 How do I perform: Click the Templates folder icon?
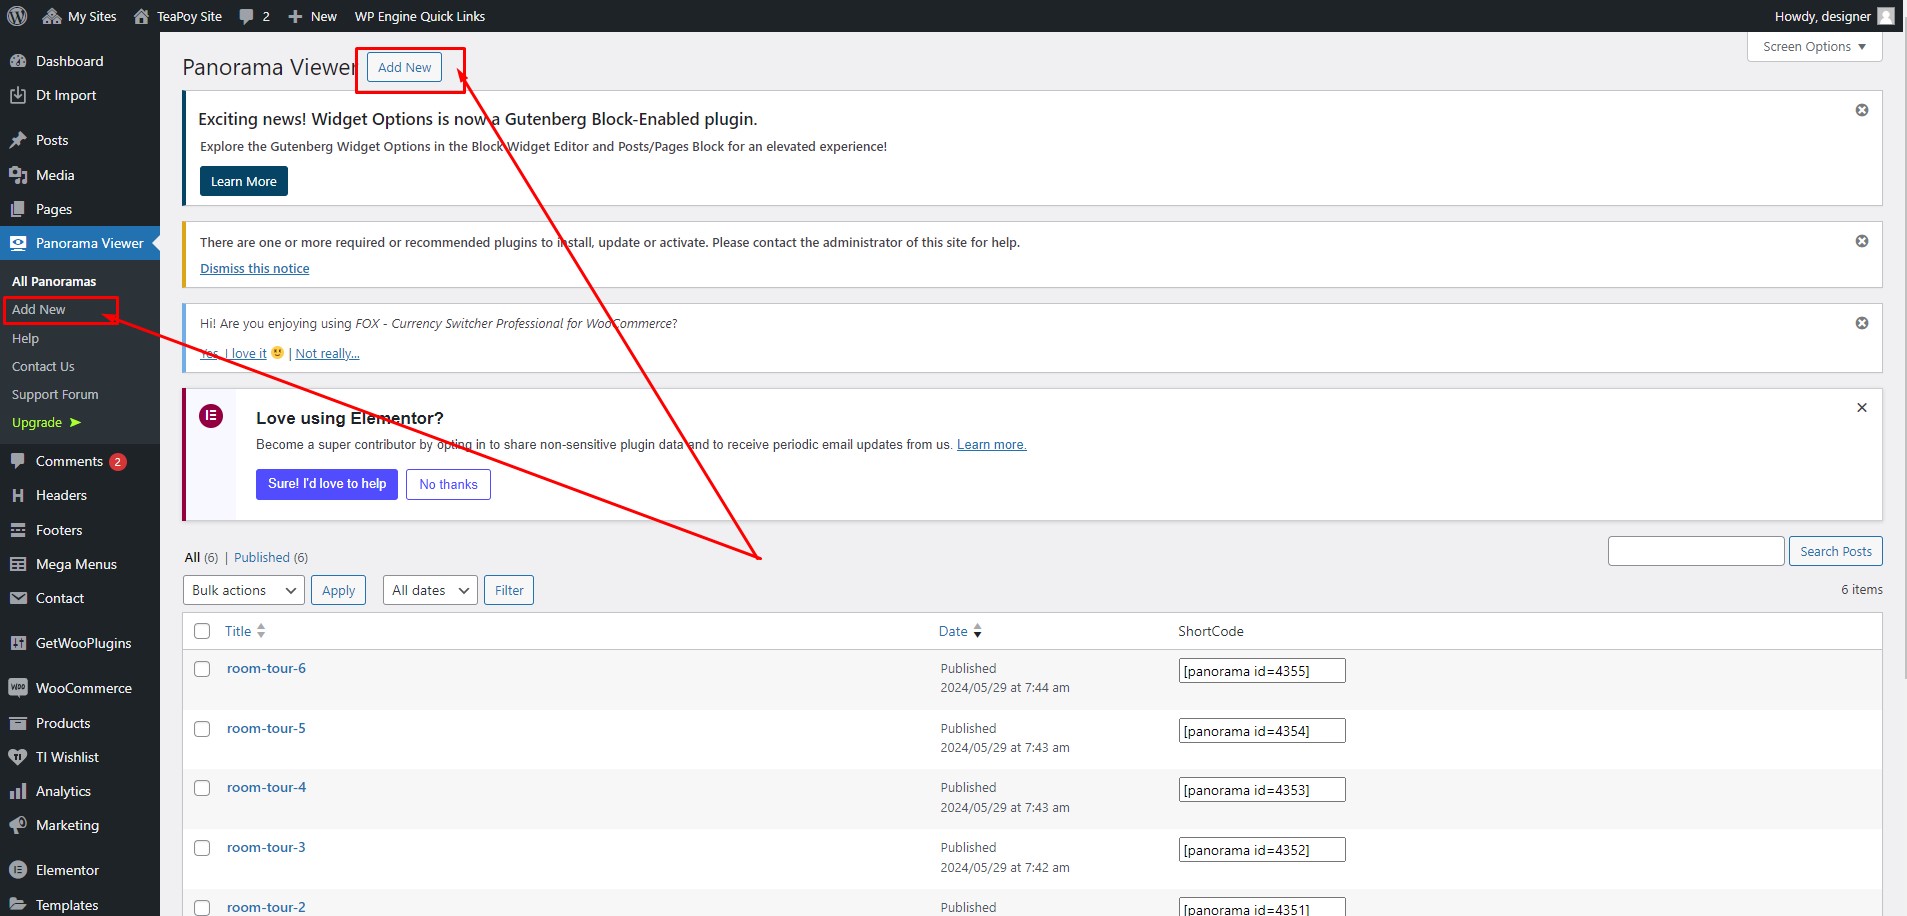pyautogui.click(x=18, y=905)
